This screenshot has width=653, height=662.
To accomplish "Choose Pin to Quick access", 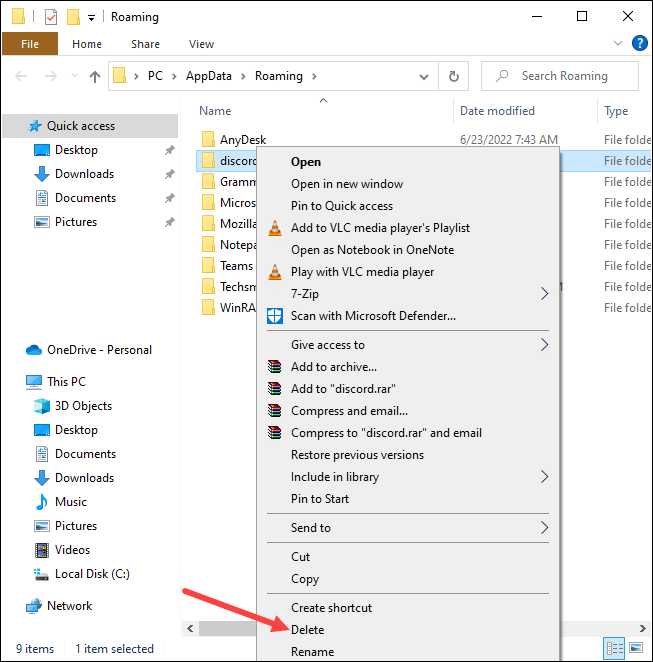I will [342, 206].
